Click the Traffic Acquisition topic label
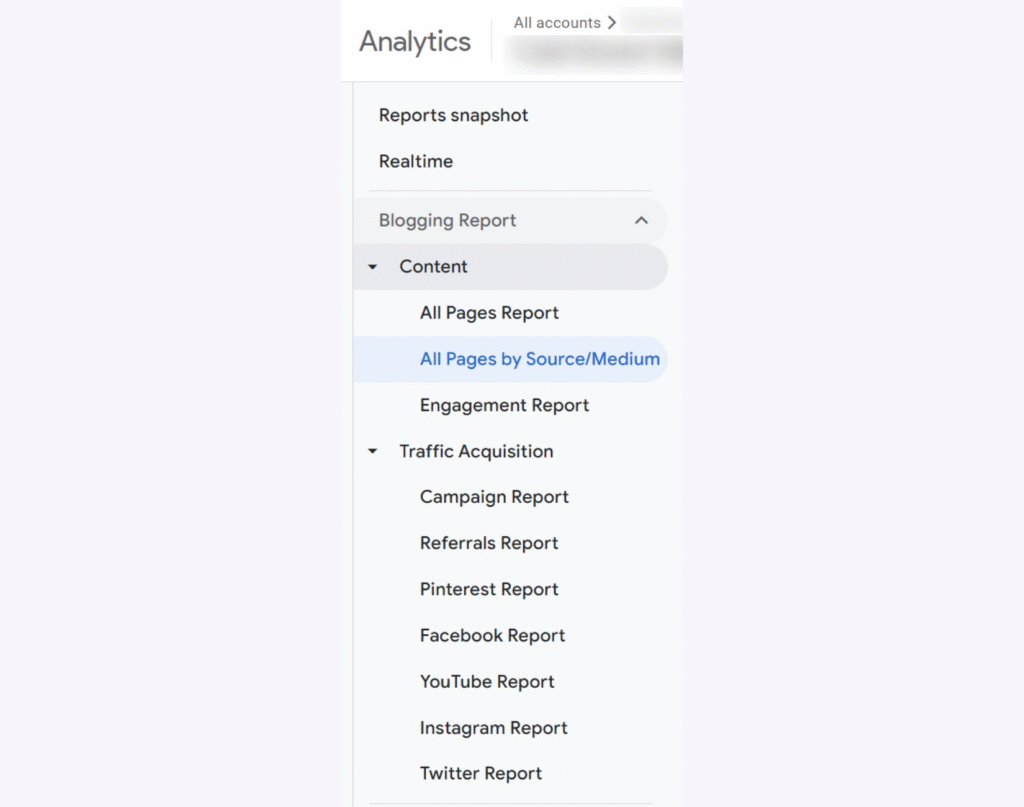Viewport: 1024px width, 807px height. [476, 451]
